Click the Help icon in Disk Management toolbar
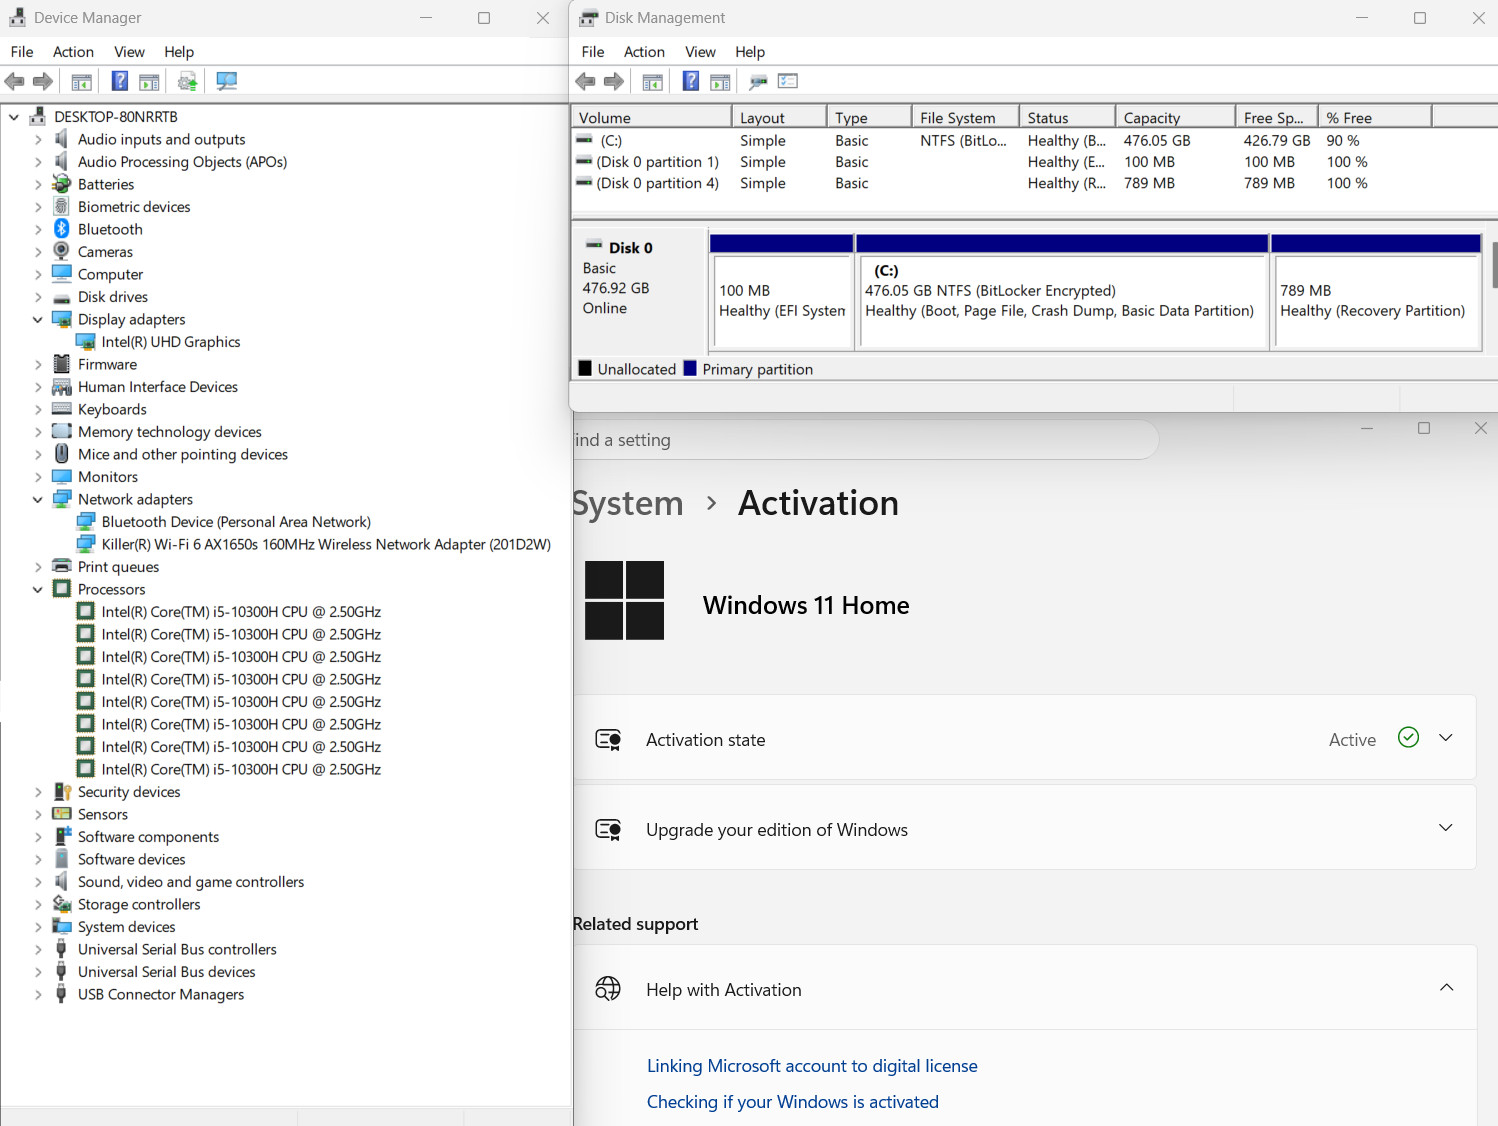1498x1126 pixels. tap(690, 81)
